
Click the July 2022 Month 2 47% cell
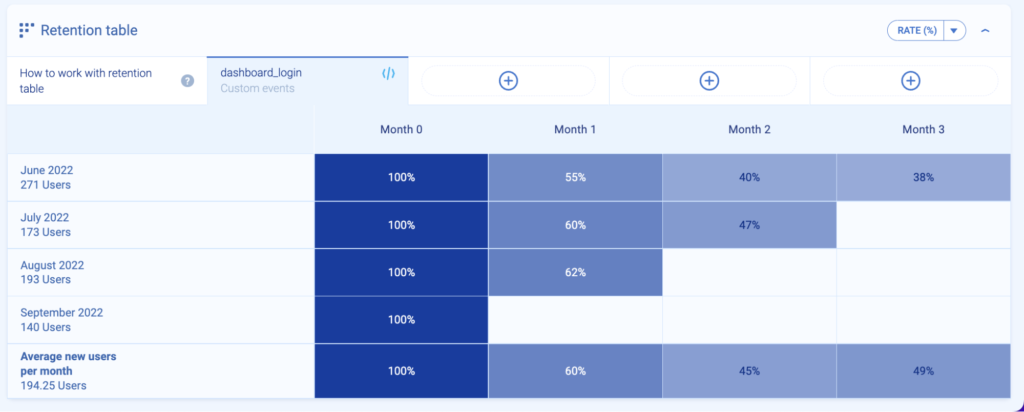(749, 225)
